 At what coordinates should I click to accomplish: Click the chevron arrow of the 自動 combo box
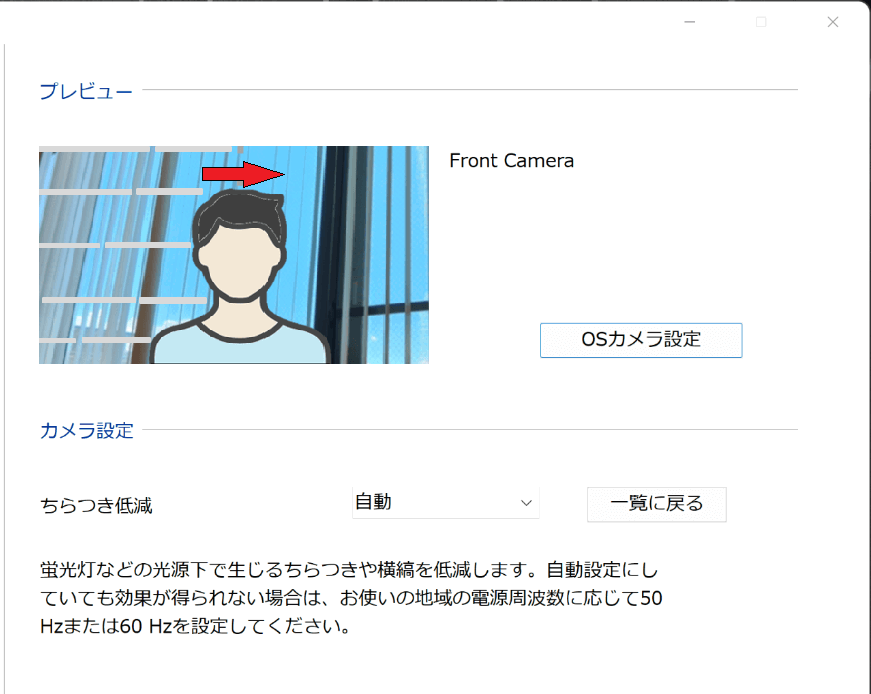[526, 503]
